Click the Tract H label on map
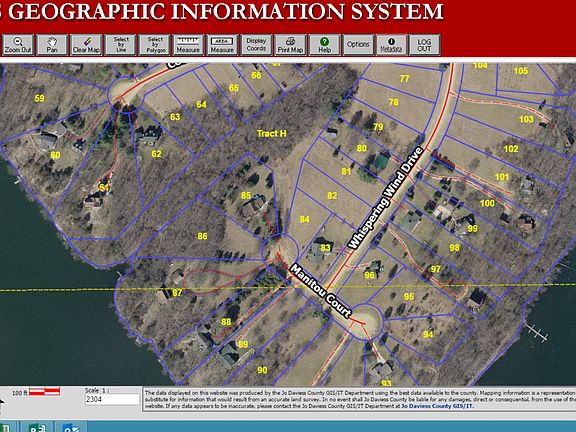Screen dimensions: 576x432 tap(271, 134)
